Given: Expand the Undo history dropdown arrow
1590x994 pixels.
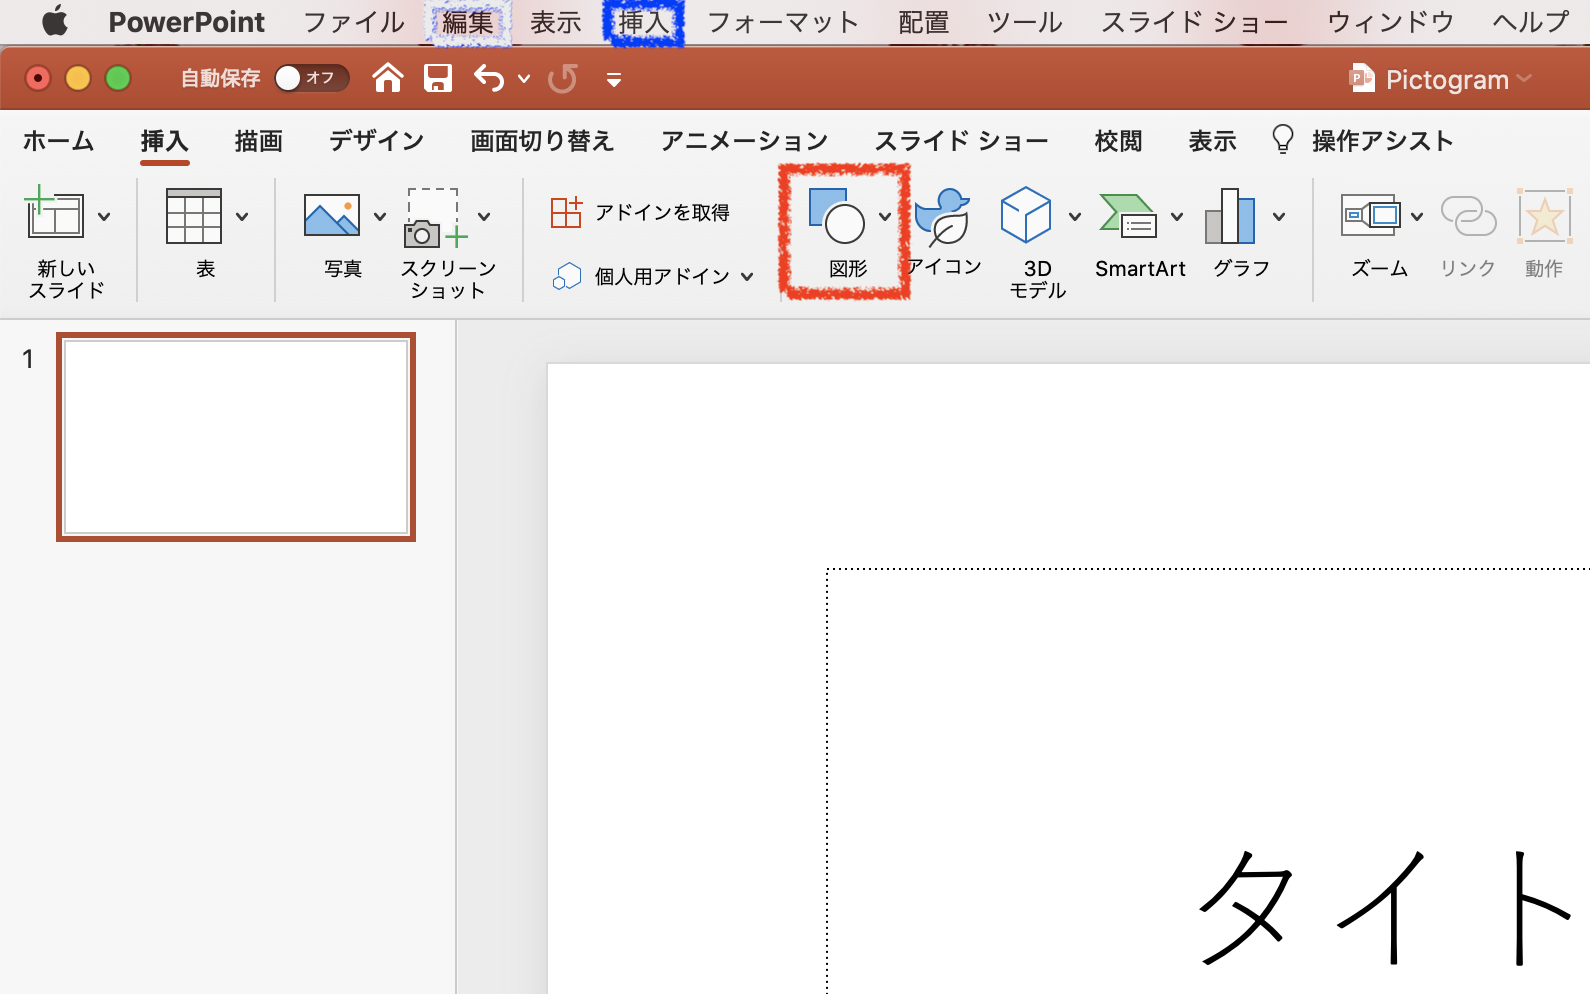Looking at the screenshot, I should coord(524,79).
